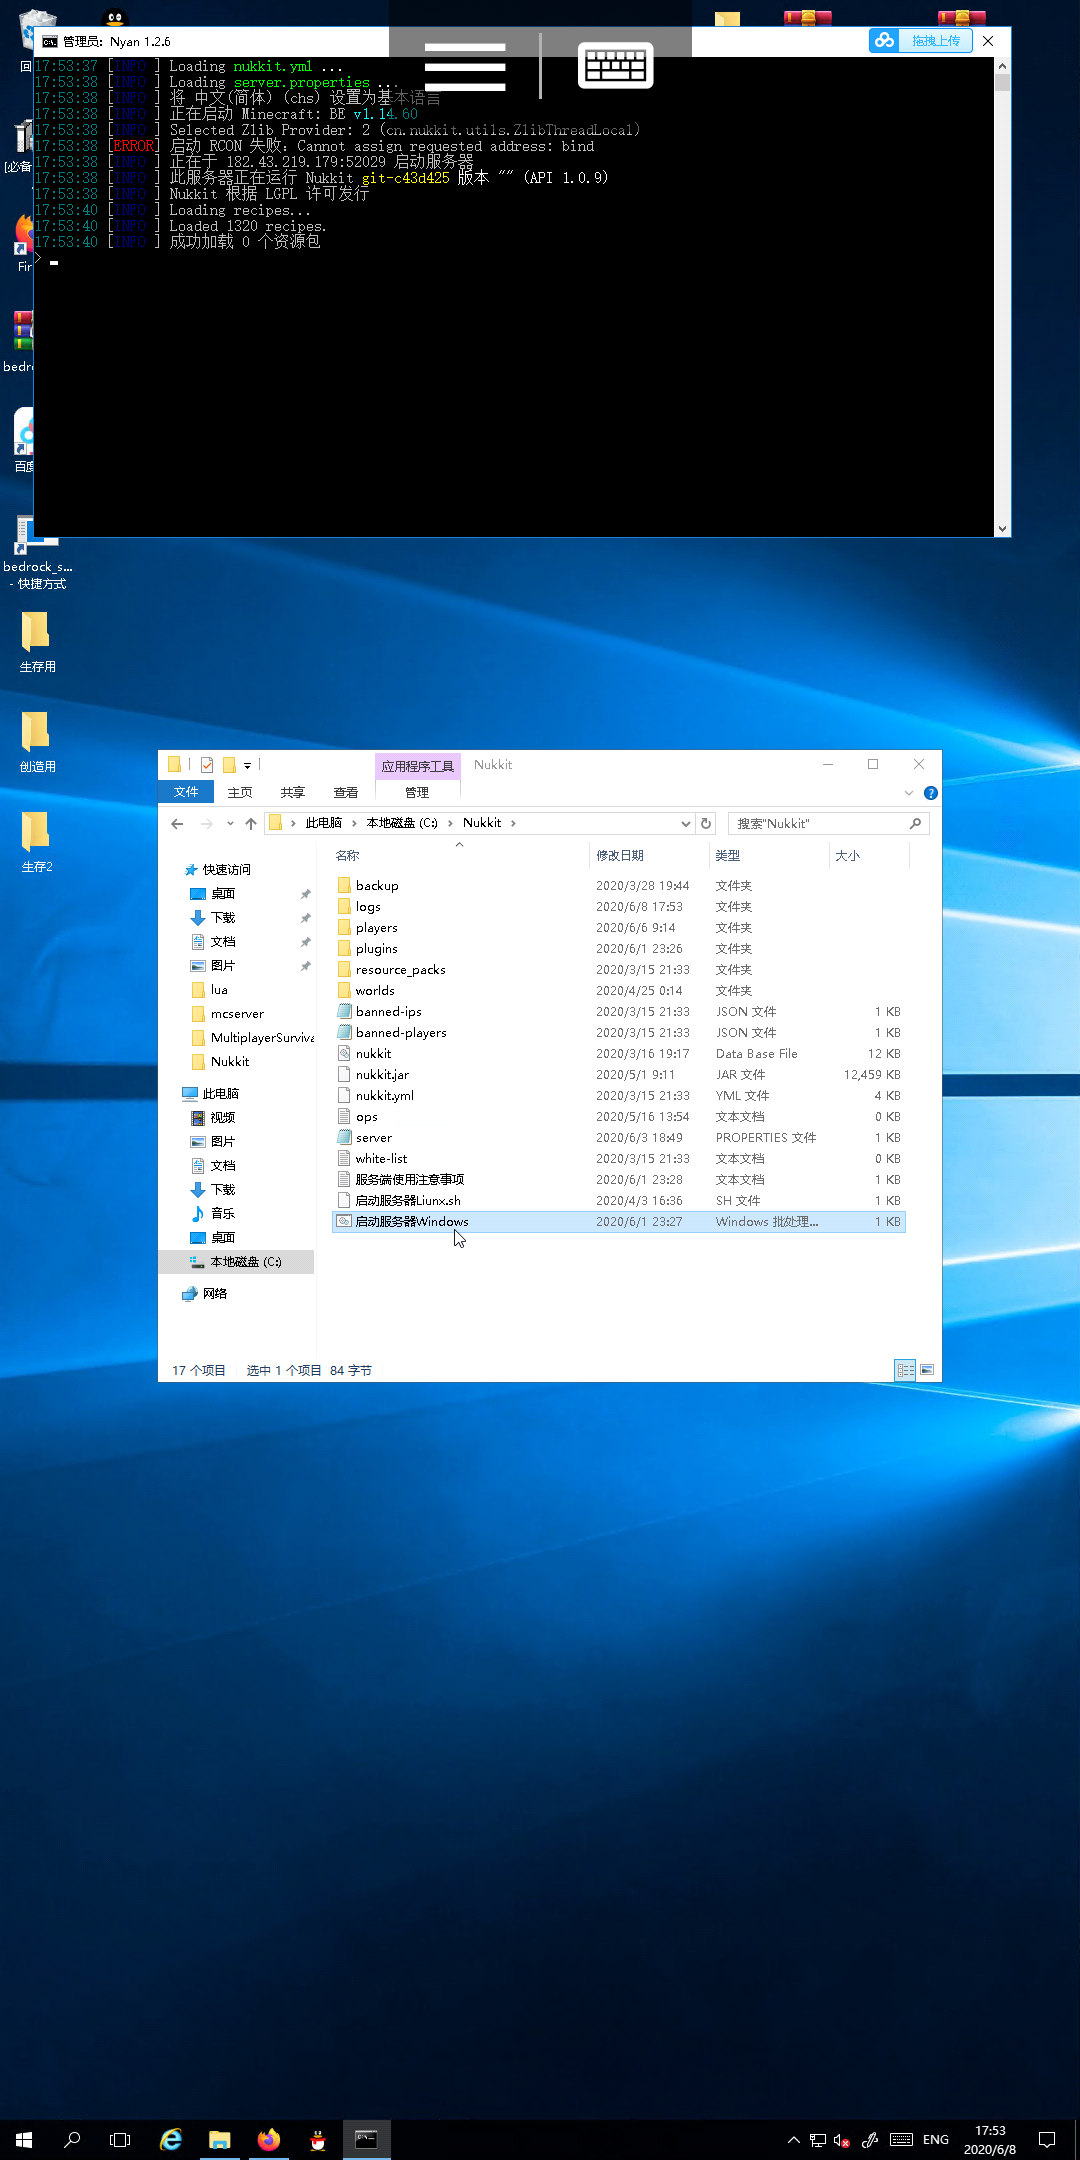Select the white-list text file
The width and height of the screenshot is (1080, 2160).
point(618,1159)
